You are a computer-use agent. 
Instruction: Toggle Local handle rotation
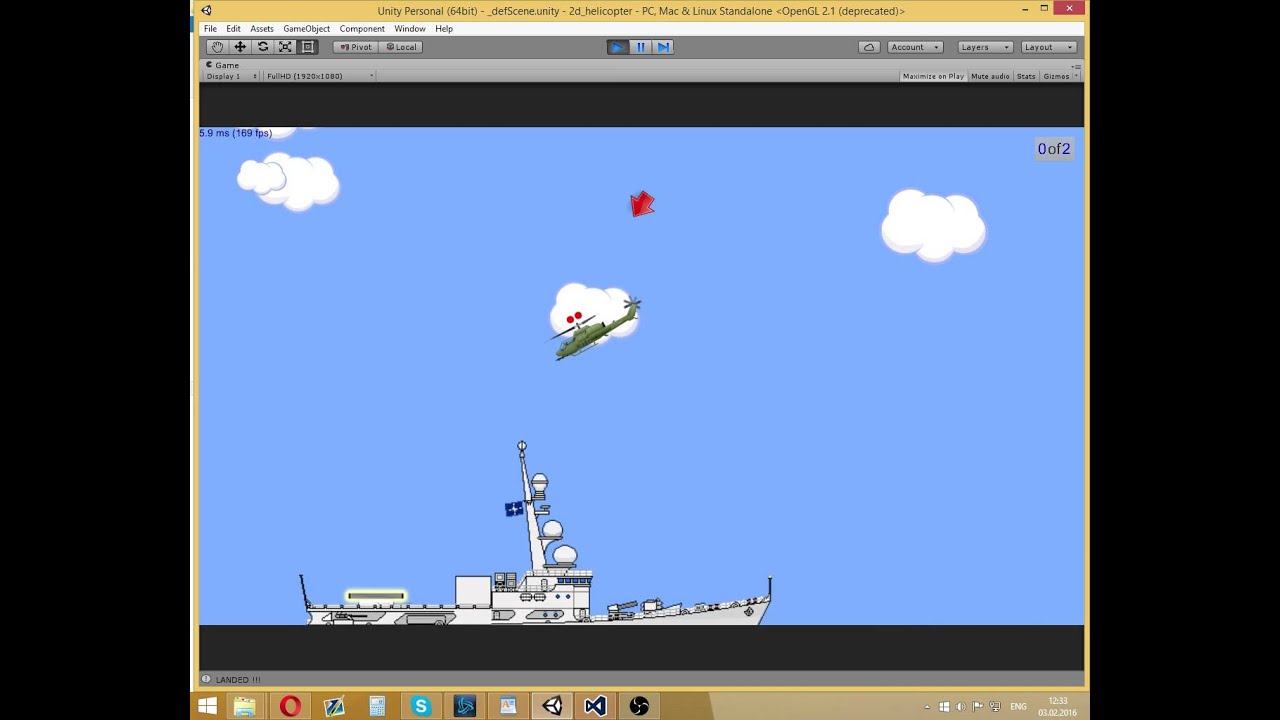click(400, 46)
